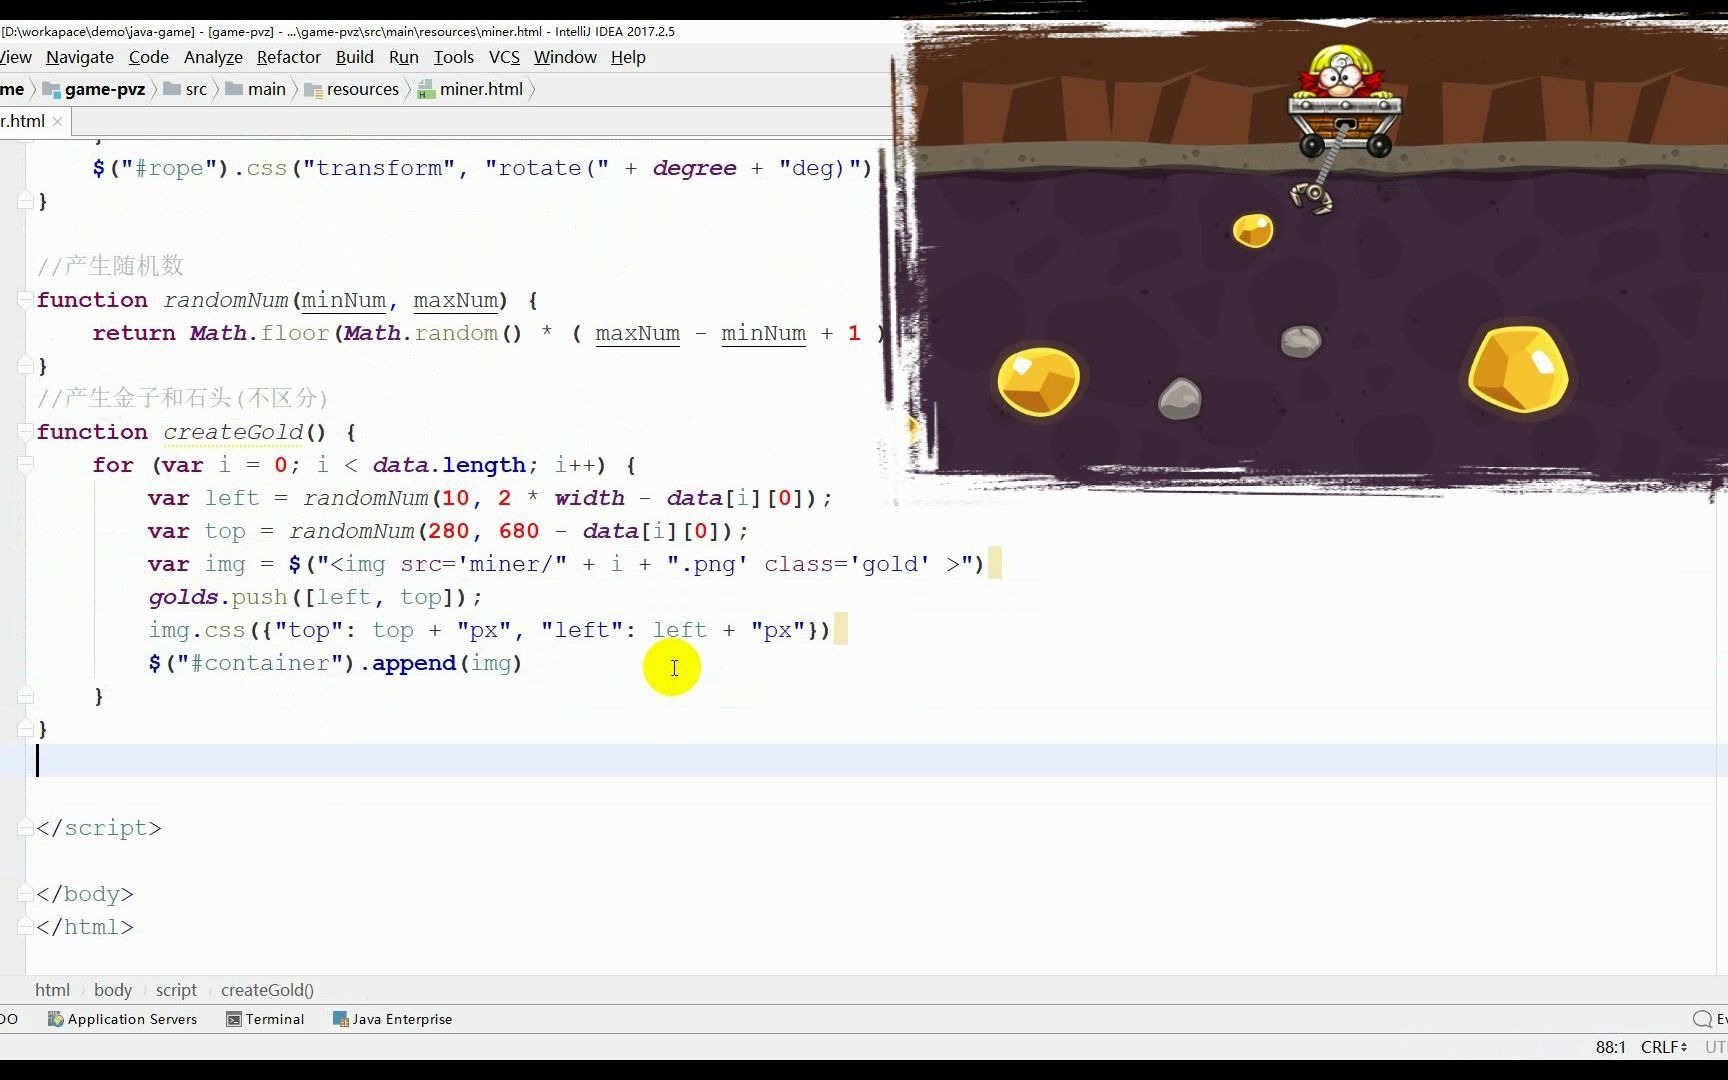
Task: Select the miner.html file breadcrumb
Action: 471,89
